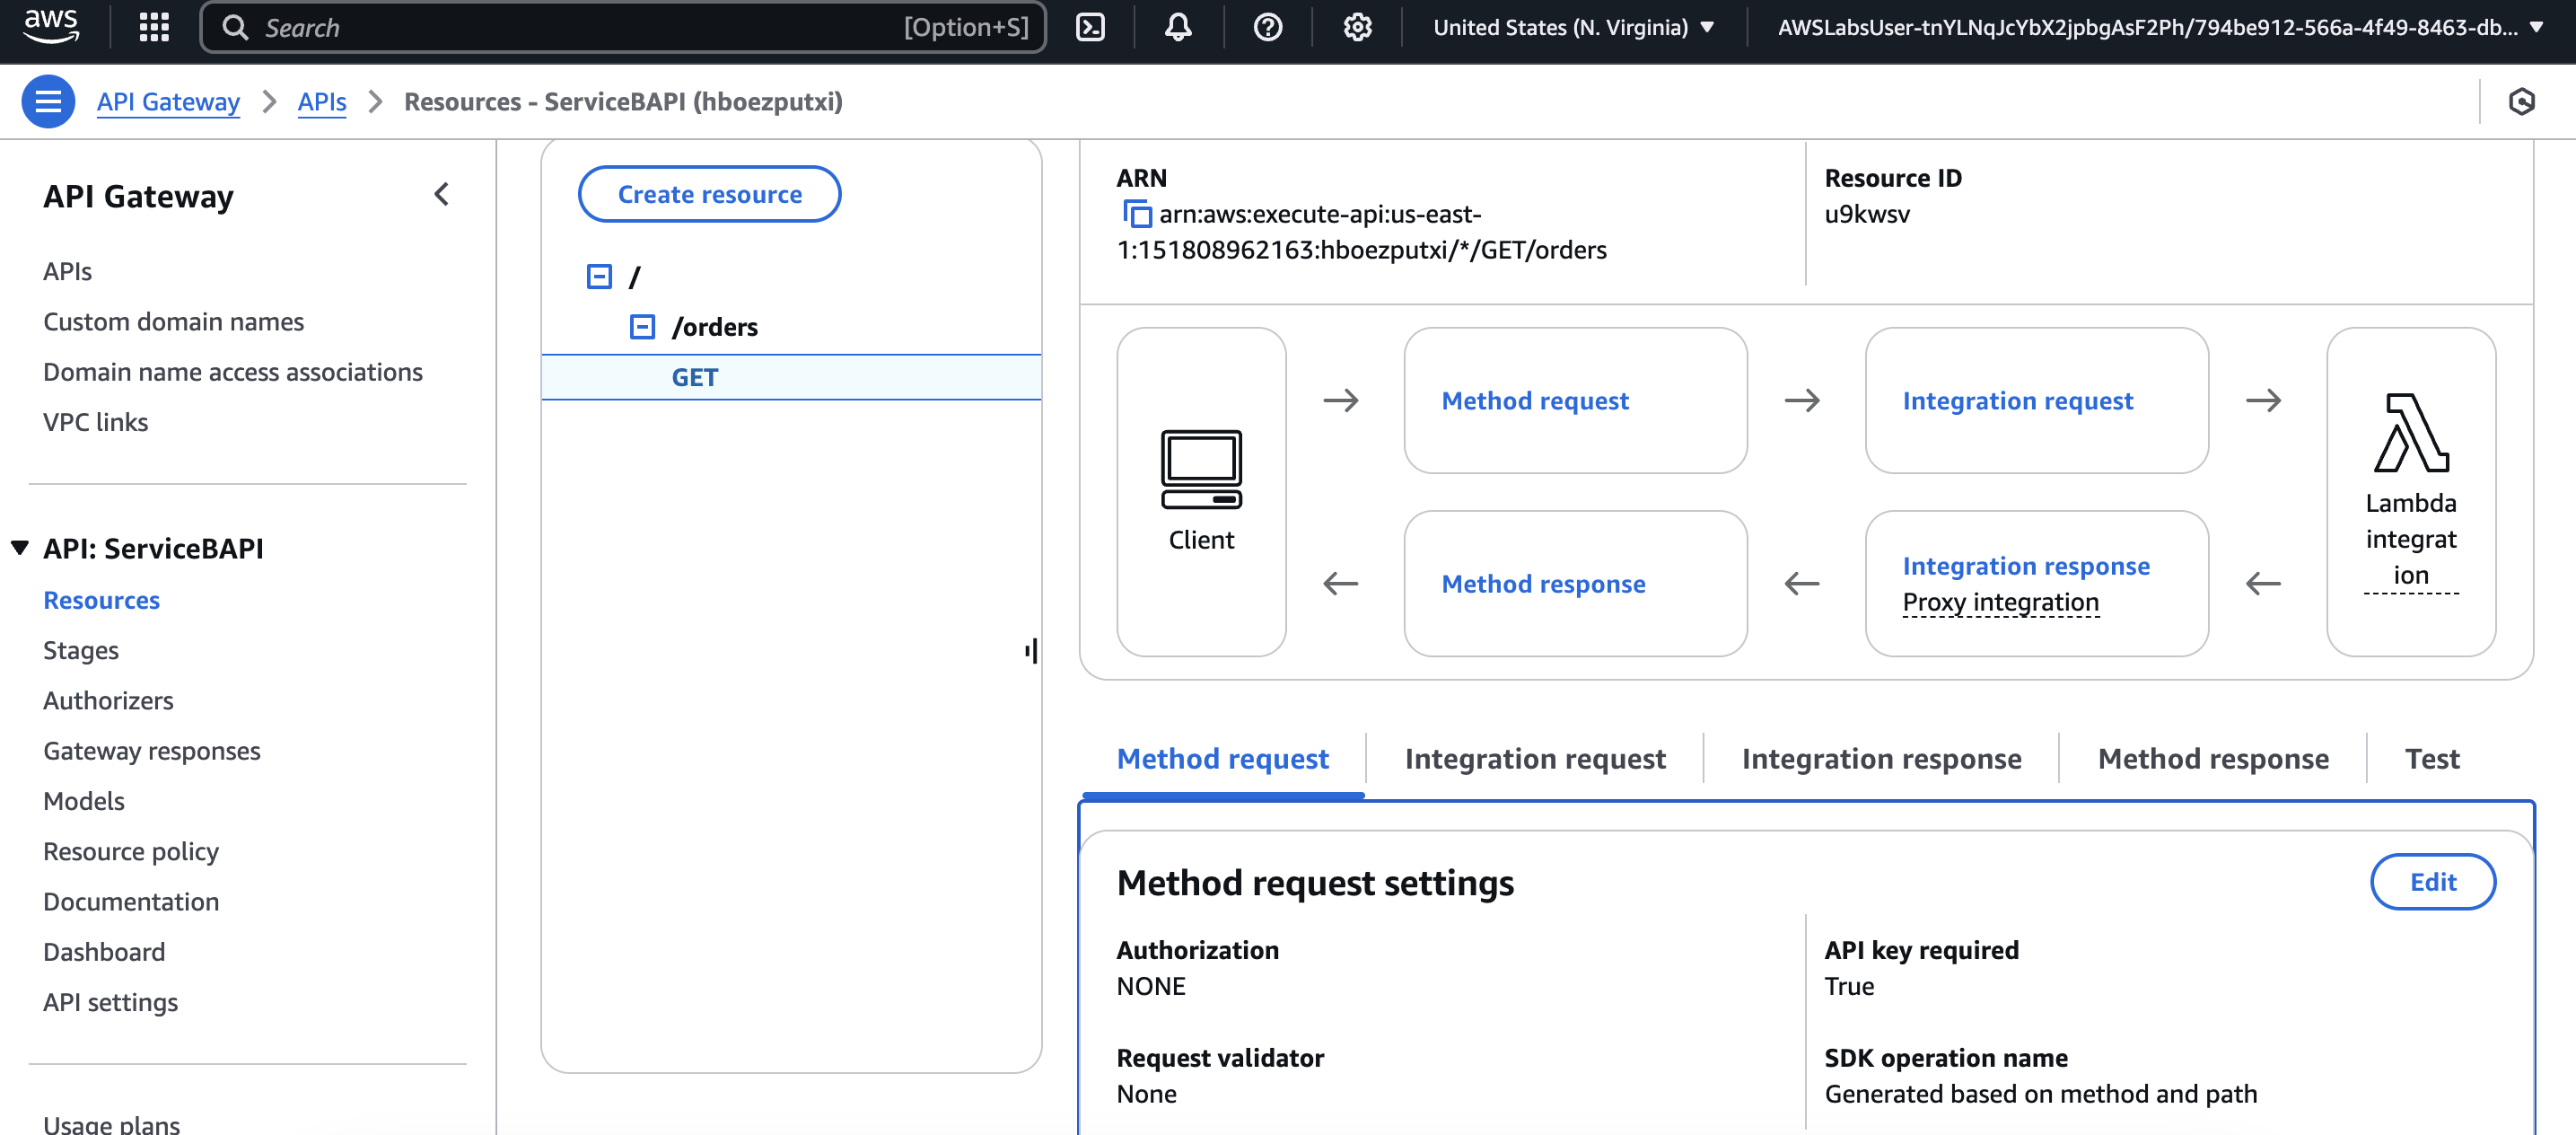This screenshot has height=1135, width=2576.
Task: Click the Authorization value NONE
Action: (x=1150, y=985)
